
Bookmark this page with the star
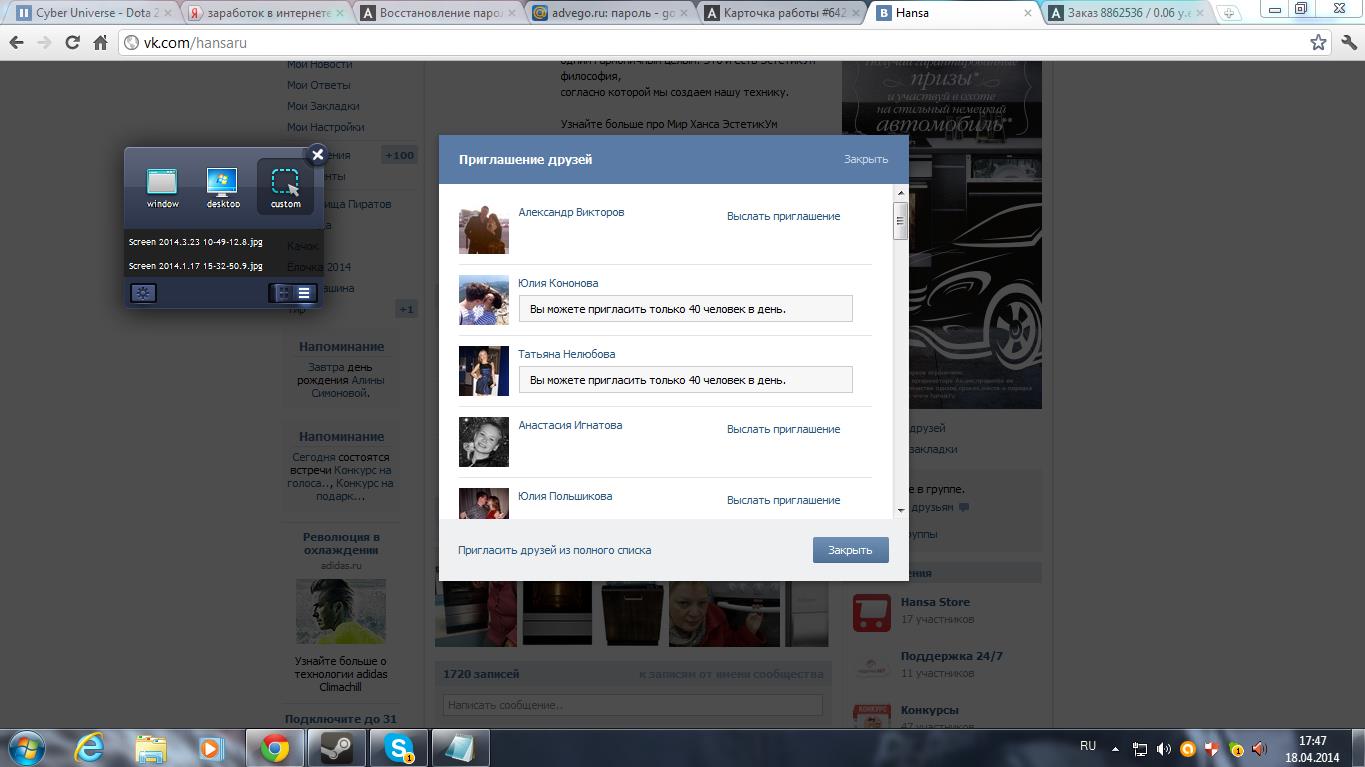click(1318, 43)
